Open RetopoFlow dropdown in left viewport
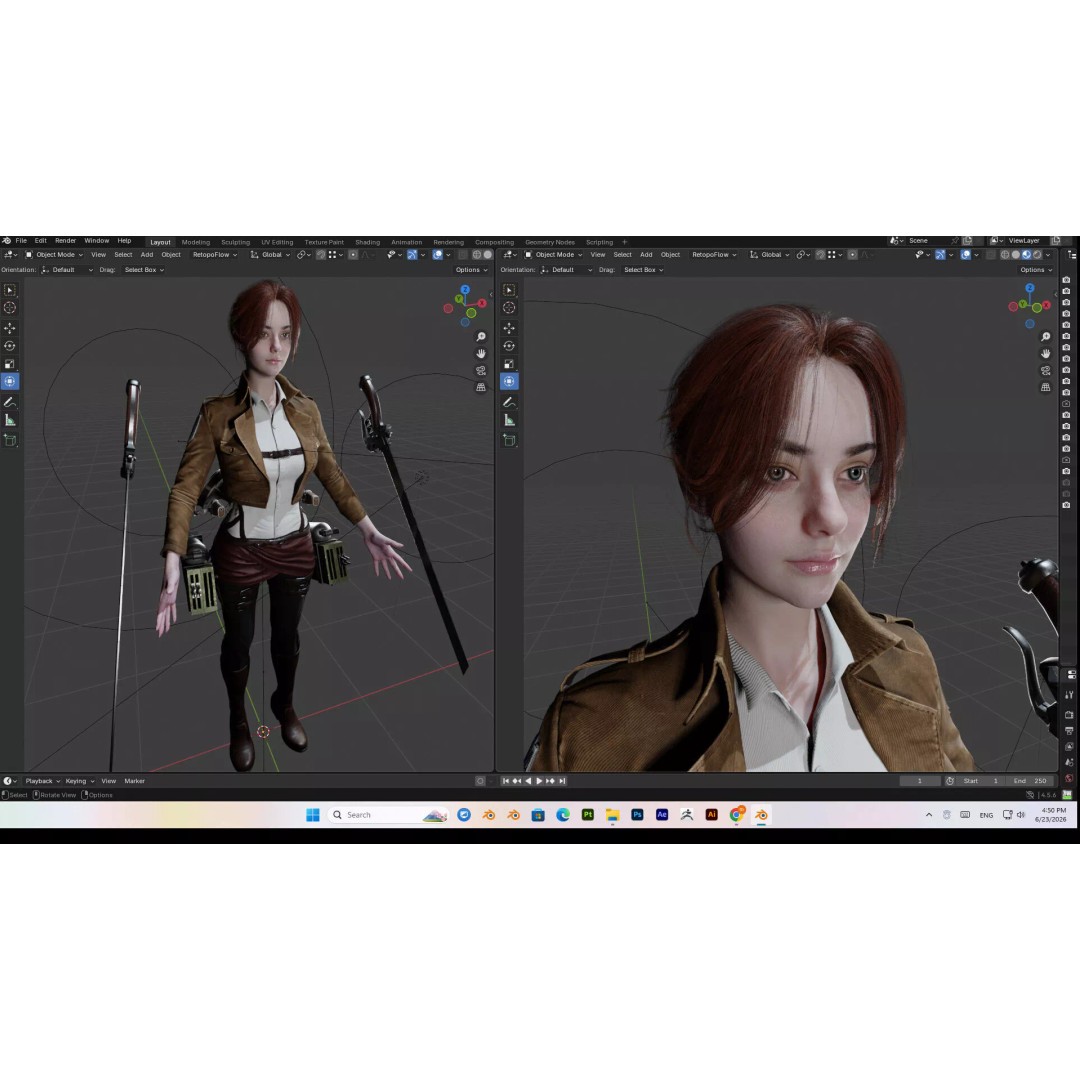This screenshot has width=1080, height=1080. click(215, 255)
